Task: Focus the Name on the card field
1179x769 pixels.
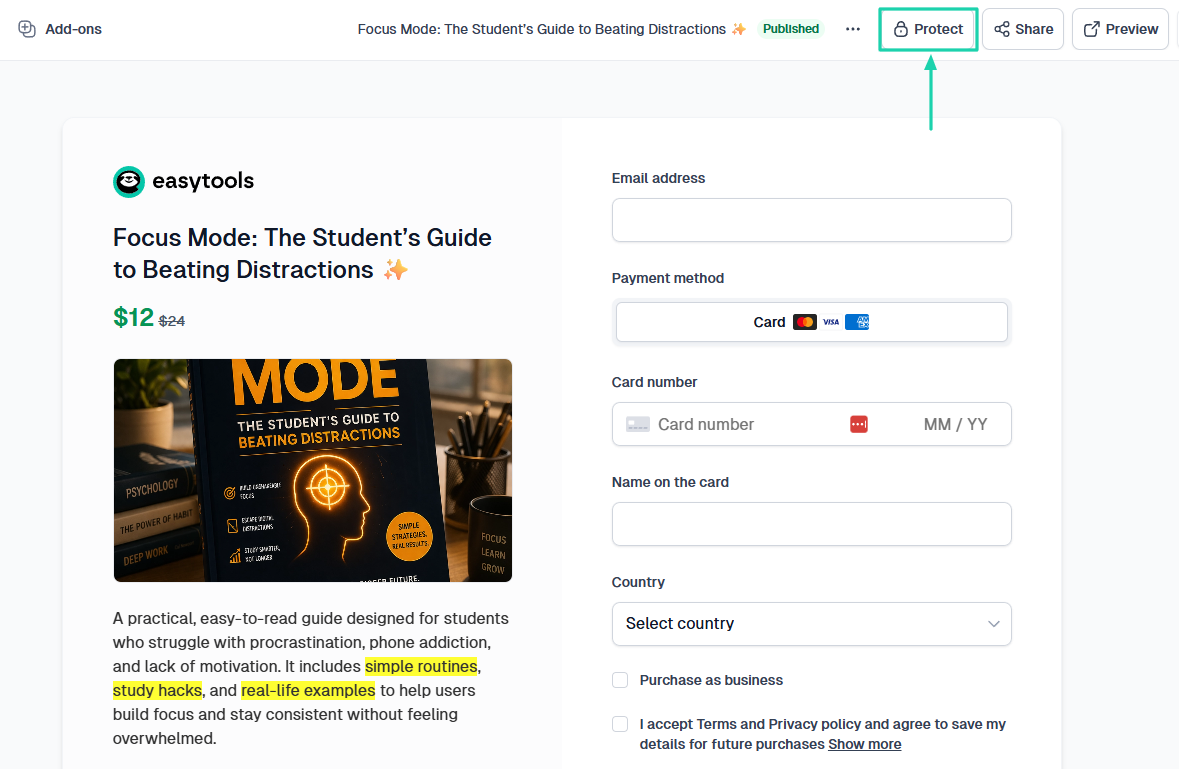Action: (x=811, y=524)
